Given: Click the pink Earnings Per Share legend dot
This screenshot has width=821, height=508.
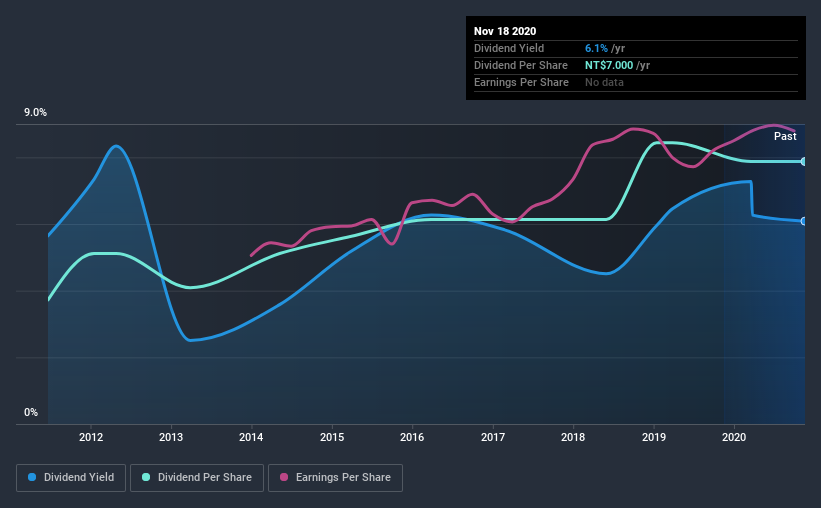Looking at the screenshot, I should pyautogui.click(x=284, y=477).
